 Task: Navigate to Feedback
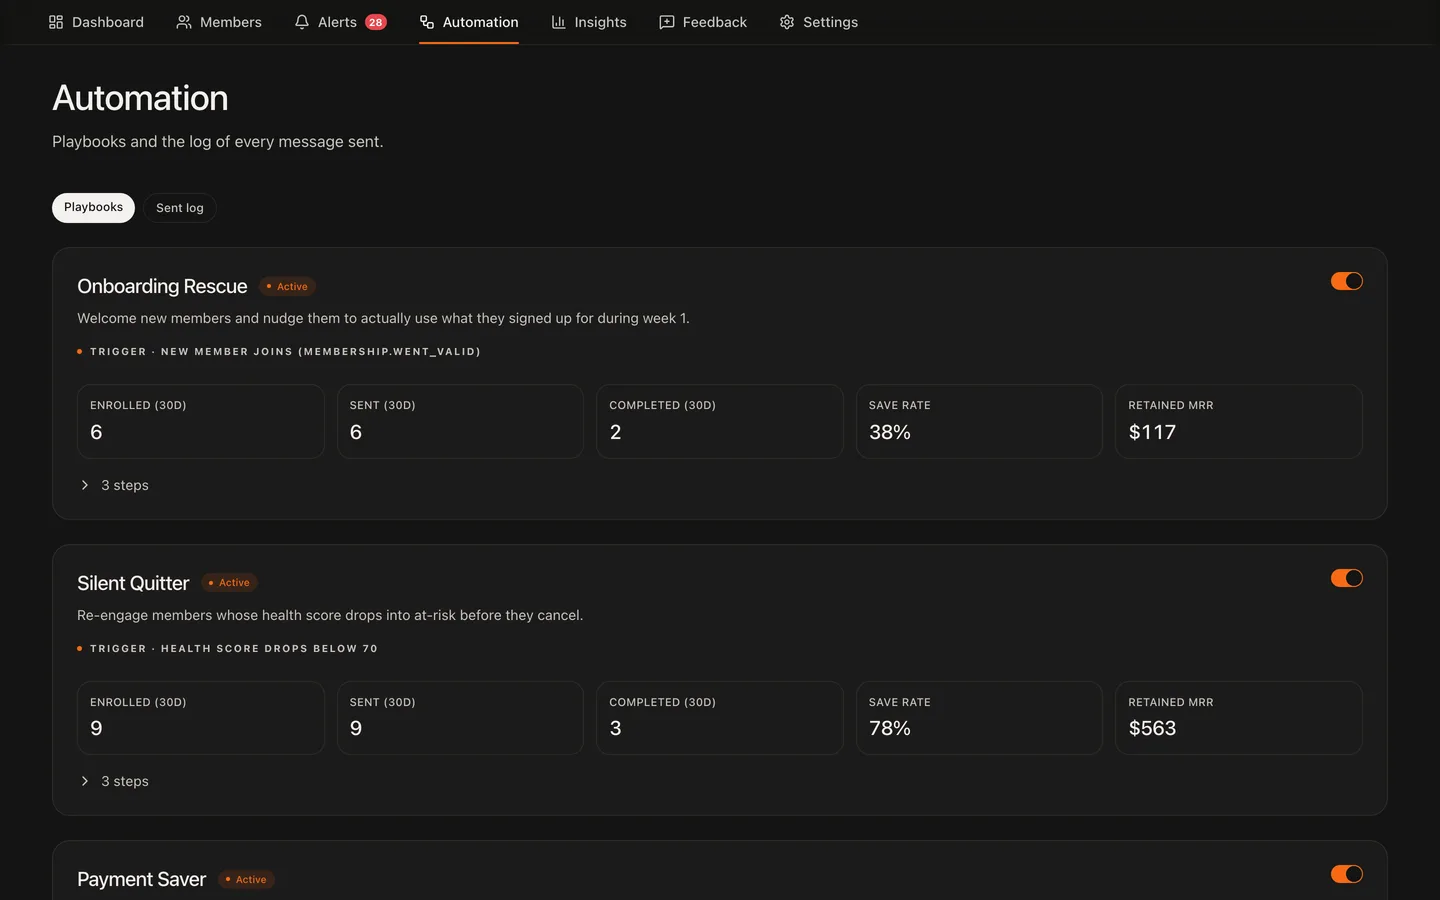point(703,22)
